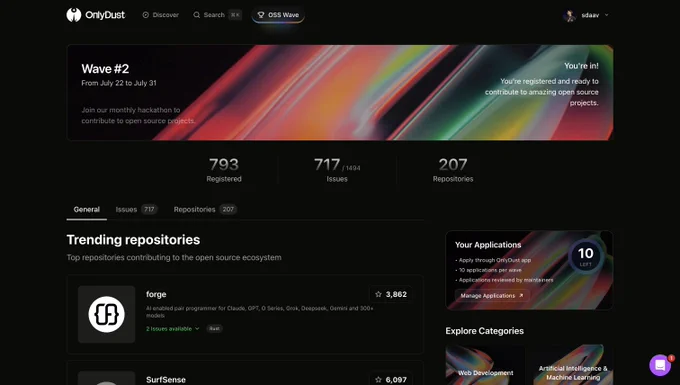Viewport: 680px width, 385px height.
Task: Go to OSS Wave page
Action: point(278,15)
